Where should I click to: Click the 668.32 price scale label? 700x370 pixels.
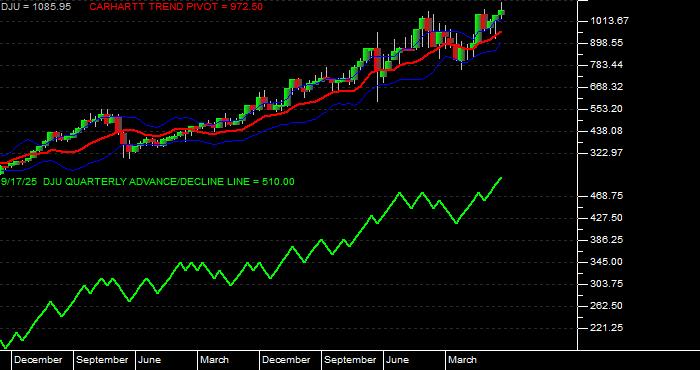(x=603, y=87)
